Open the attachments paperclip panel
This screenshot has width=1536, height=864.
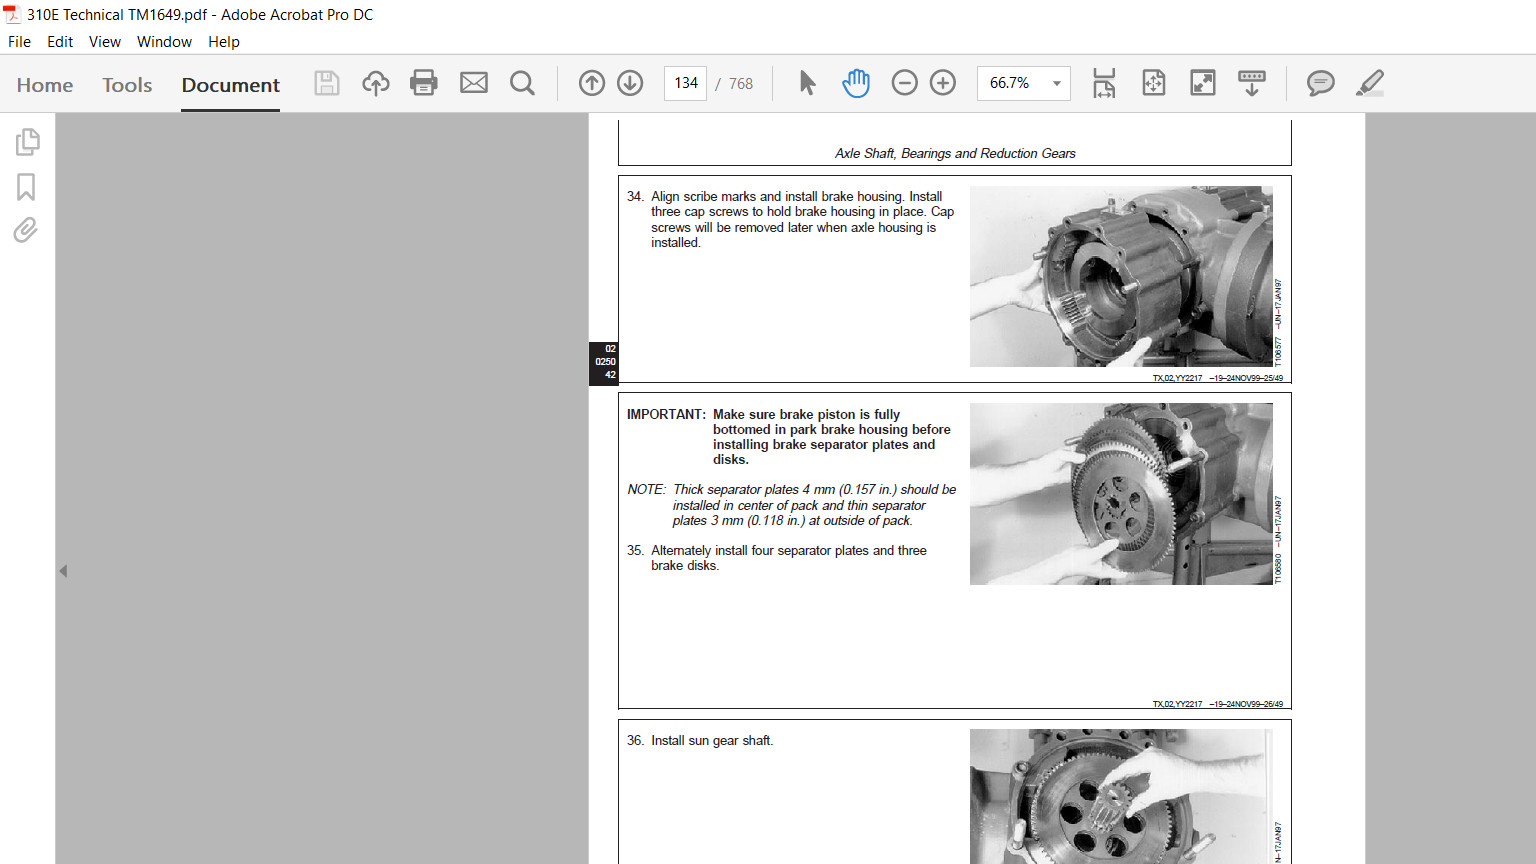coord(25,230)
